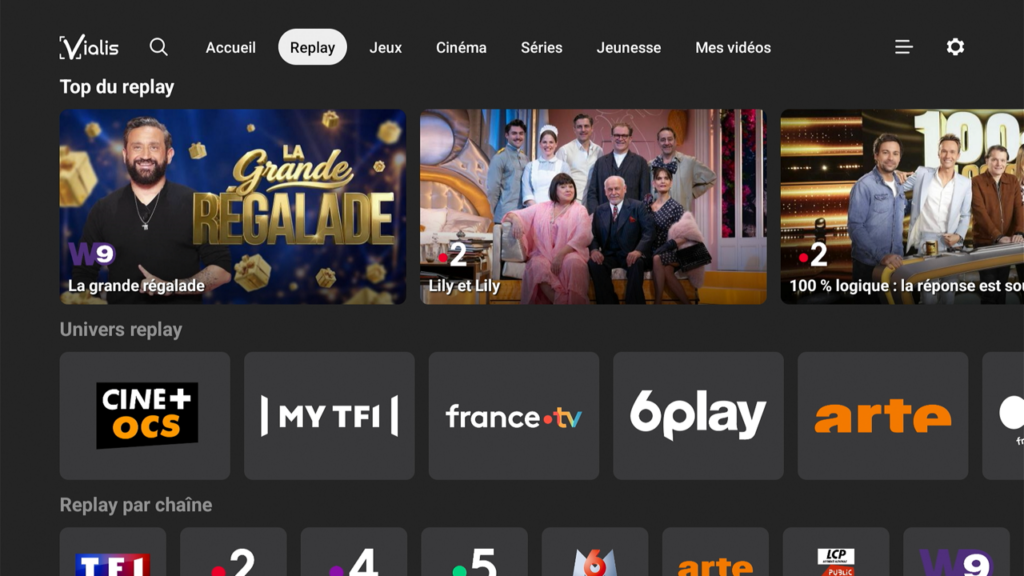Open the search magnifier icon

159,47
